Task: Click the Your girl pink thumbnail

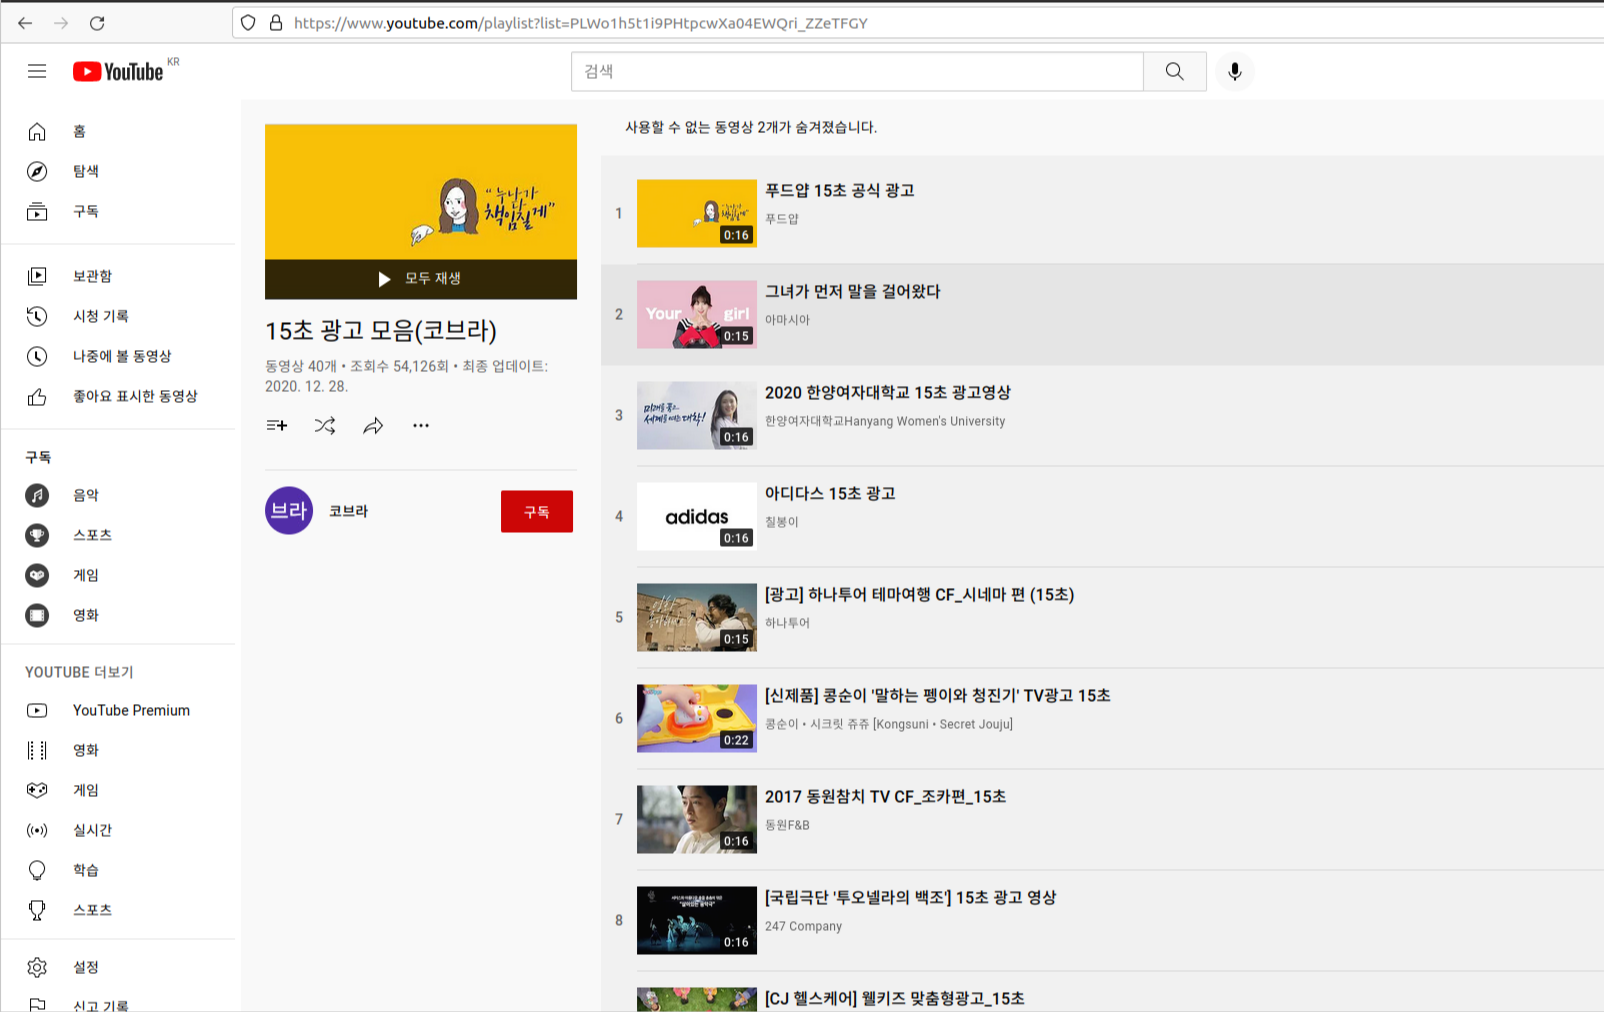Action: click(x=697, y=314)
